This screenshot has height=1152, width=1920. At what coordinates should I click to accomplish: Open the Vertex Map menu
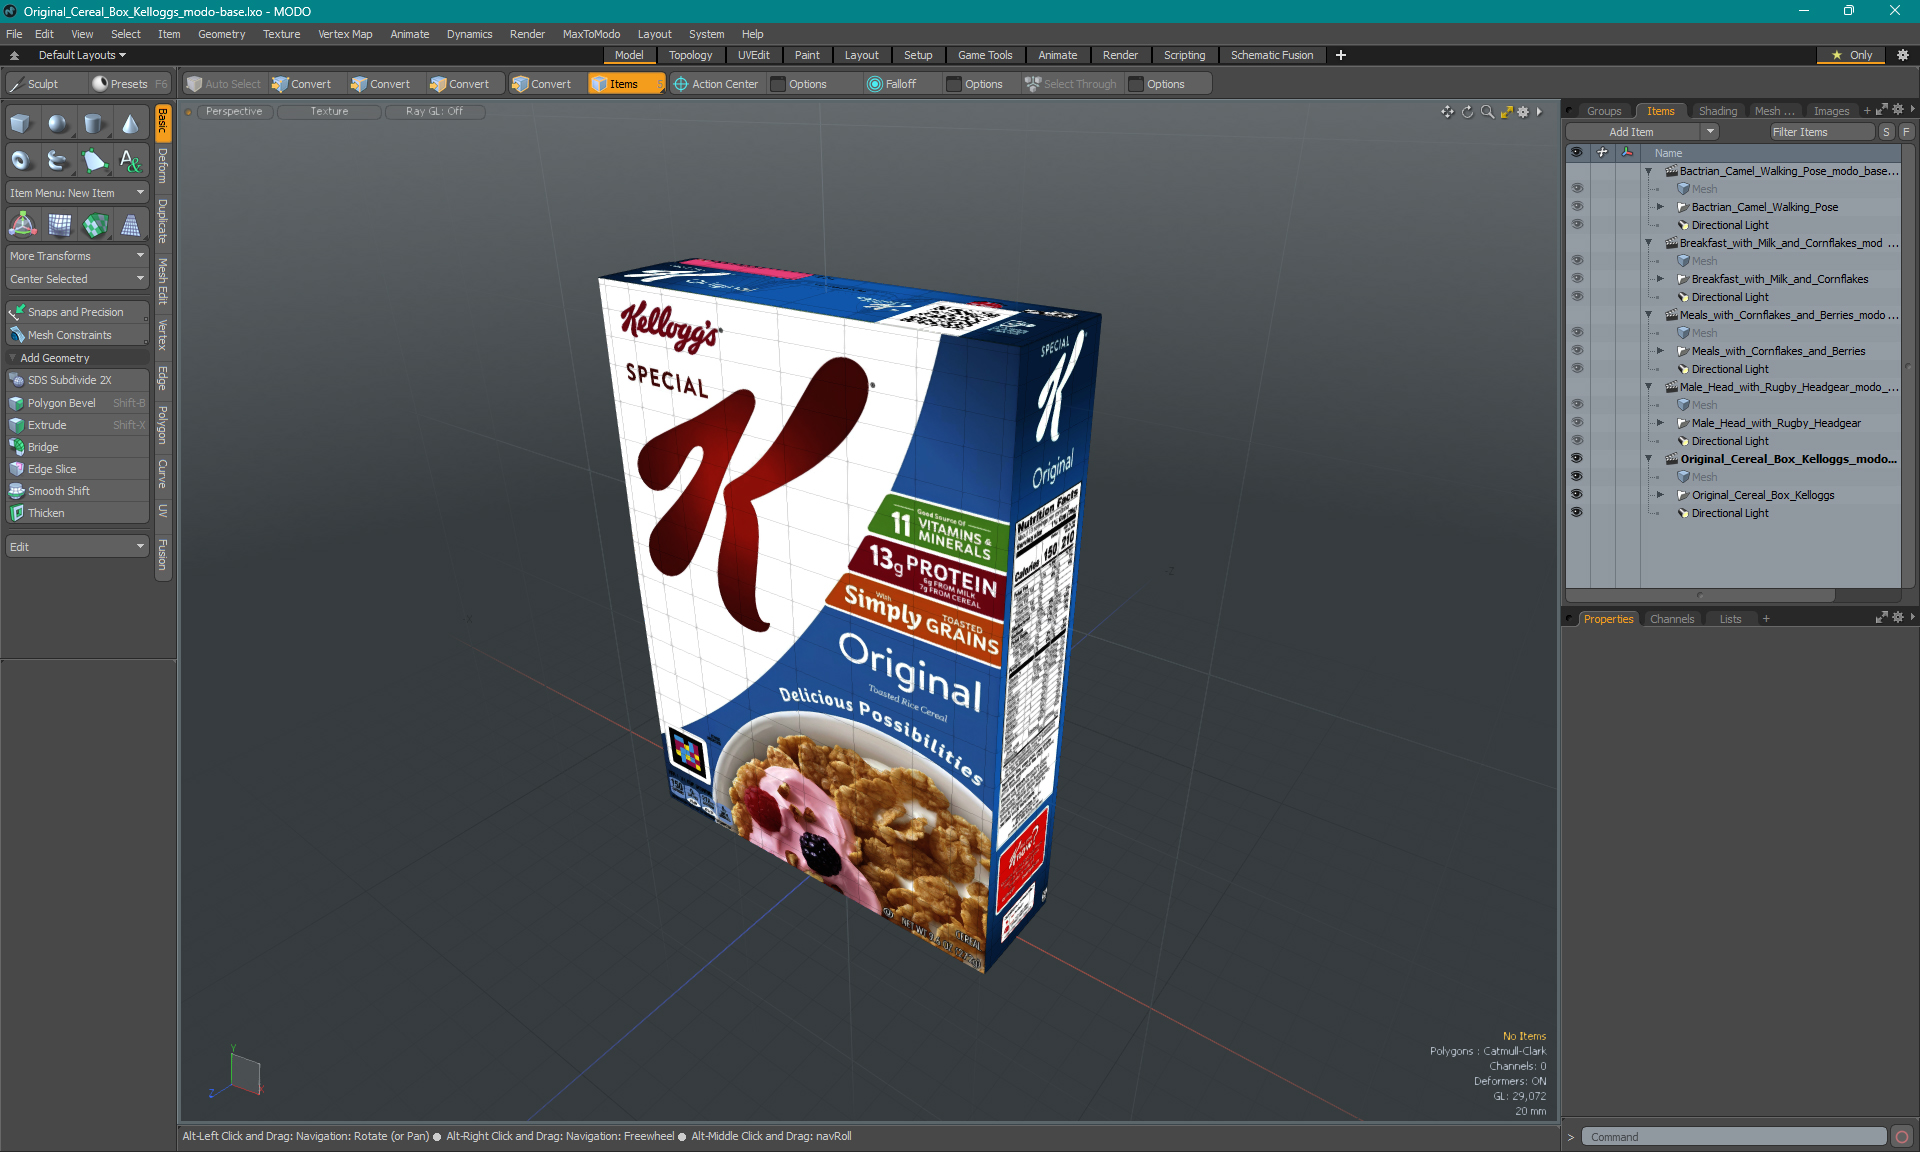click(345, 34)
